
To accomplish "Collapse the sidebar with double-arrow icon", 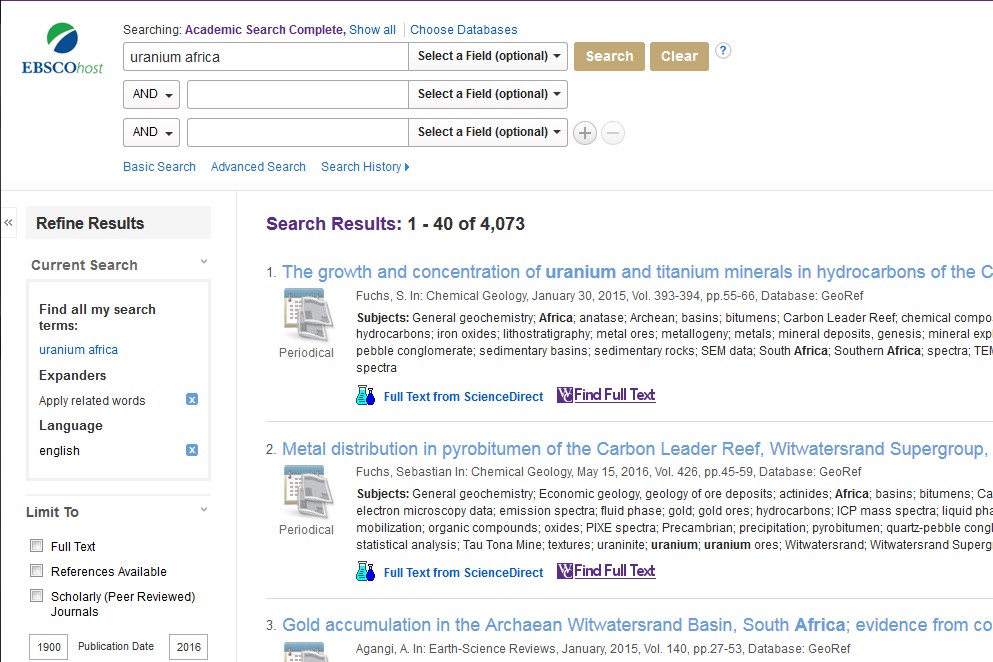I will (8, 222).
